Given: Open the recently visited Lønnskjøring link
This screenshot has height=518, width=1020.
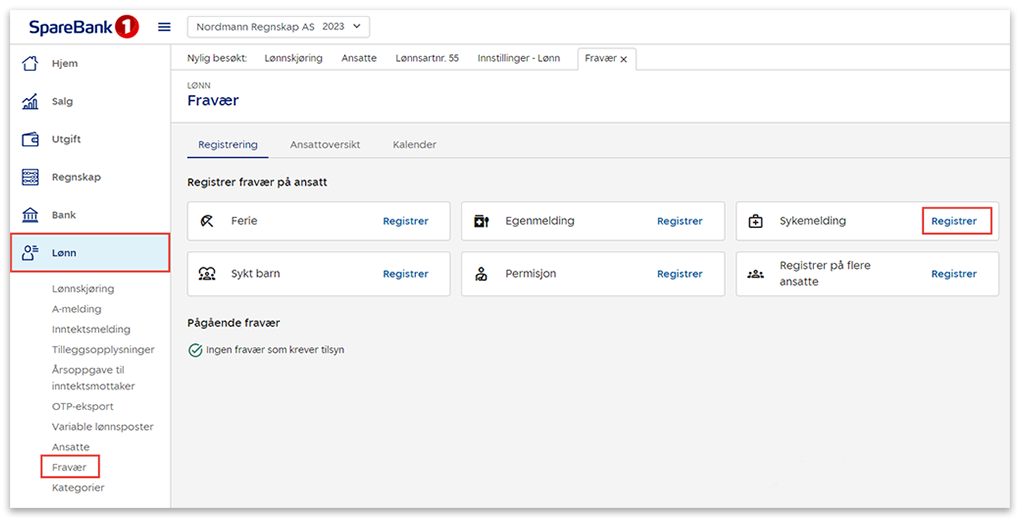Looking at the screenshot, I should pyautogui.click(x=293, y=59).
